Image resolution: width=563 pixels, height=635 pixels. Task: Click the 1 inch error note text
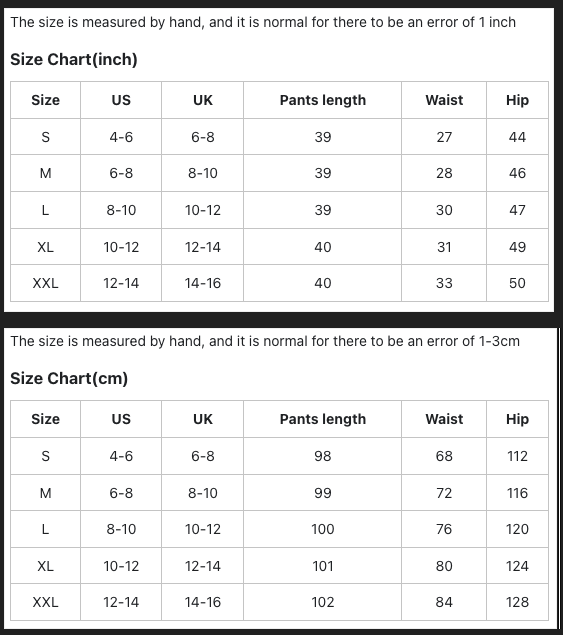(x=263, y=22)
